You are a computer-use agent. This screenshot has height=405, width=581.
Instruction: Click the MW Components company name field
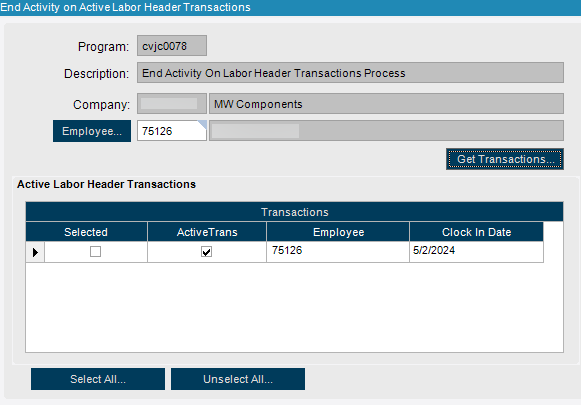386,103
